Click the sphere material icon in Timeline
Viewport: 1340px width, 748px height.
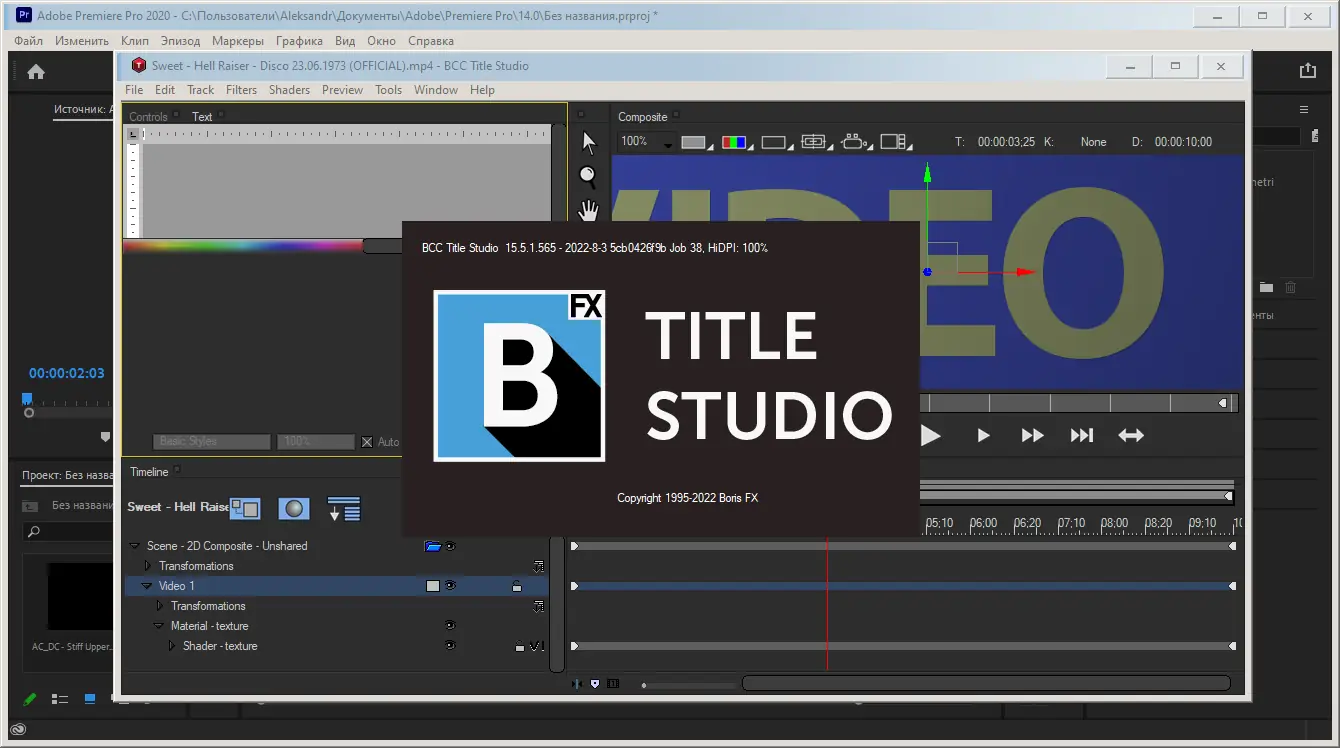click(x=294, y=508)
